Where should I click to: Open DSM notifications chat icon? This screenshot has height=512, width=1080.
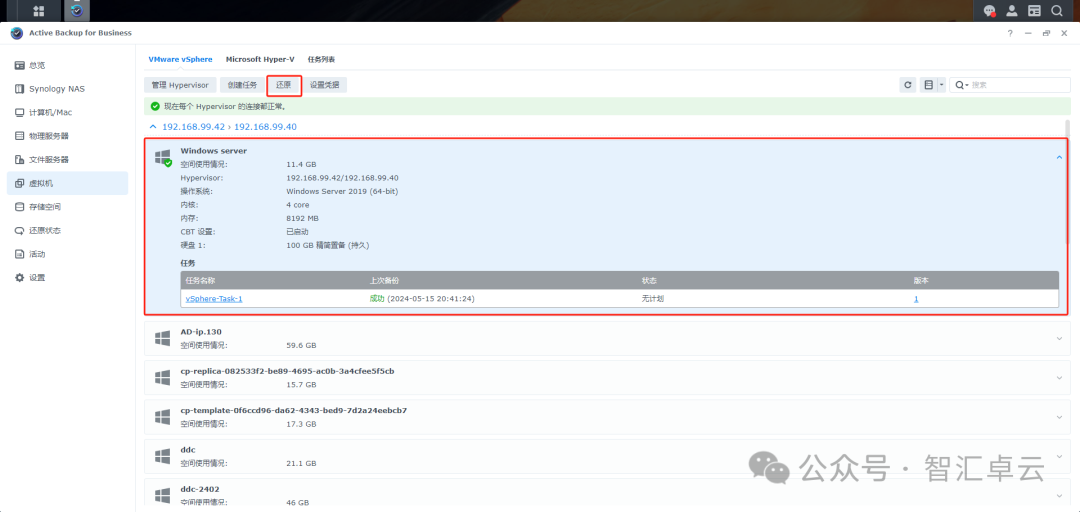990,11
